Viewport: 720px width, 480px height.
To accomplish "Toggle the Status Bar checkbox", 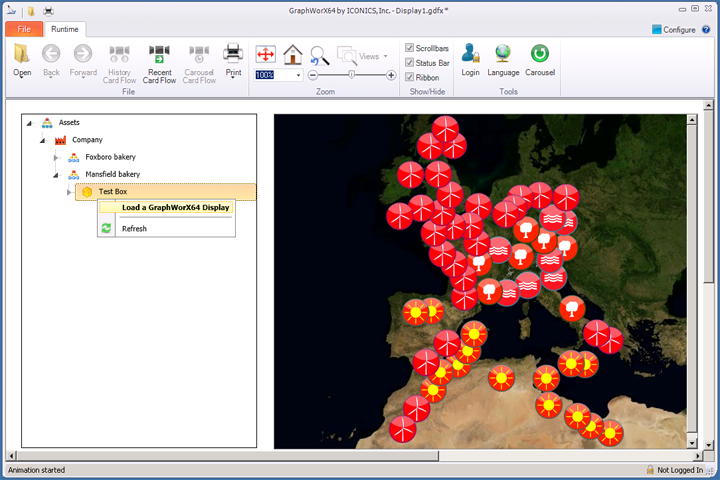I will coord(410,62).
